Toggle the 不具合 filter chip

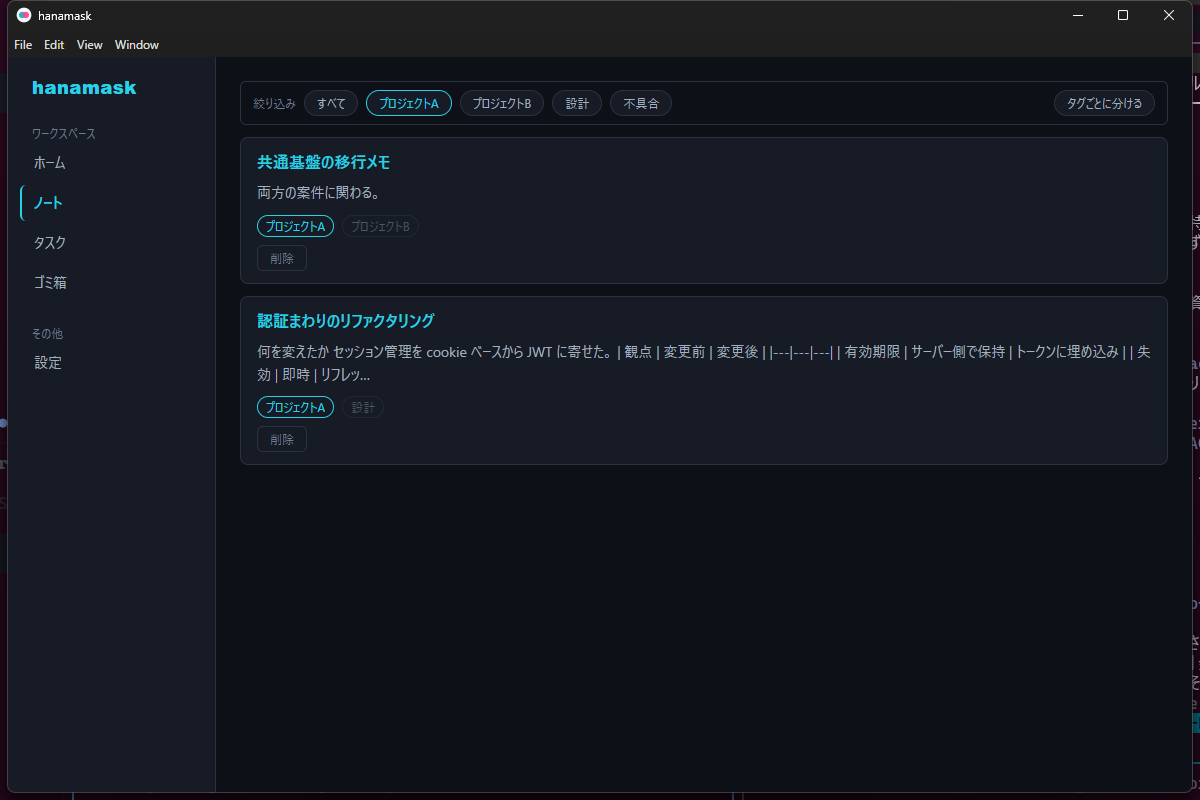point(641,103)
